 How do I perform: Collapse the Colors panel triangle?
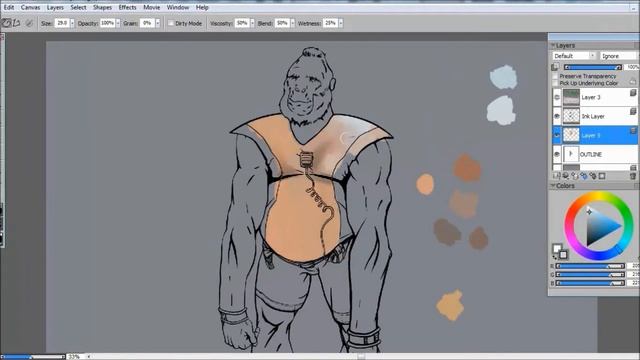pyautogui.click(x=553, y=186)
